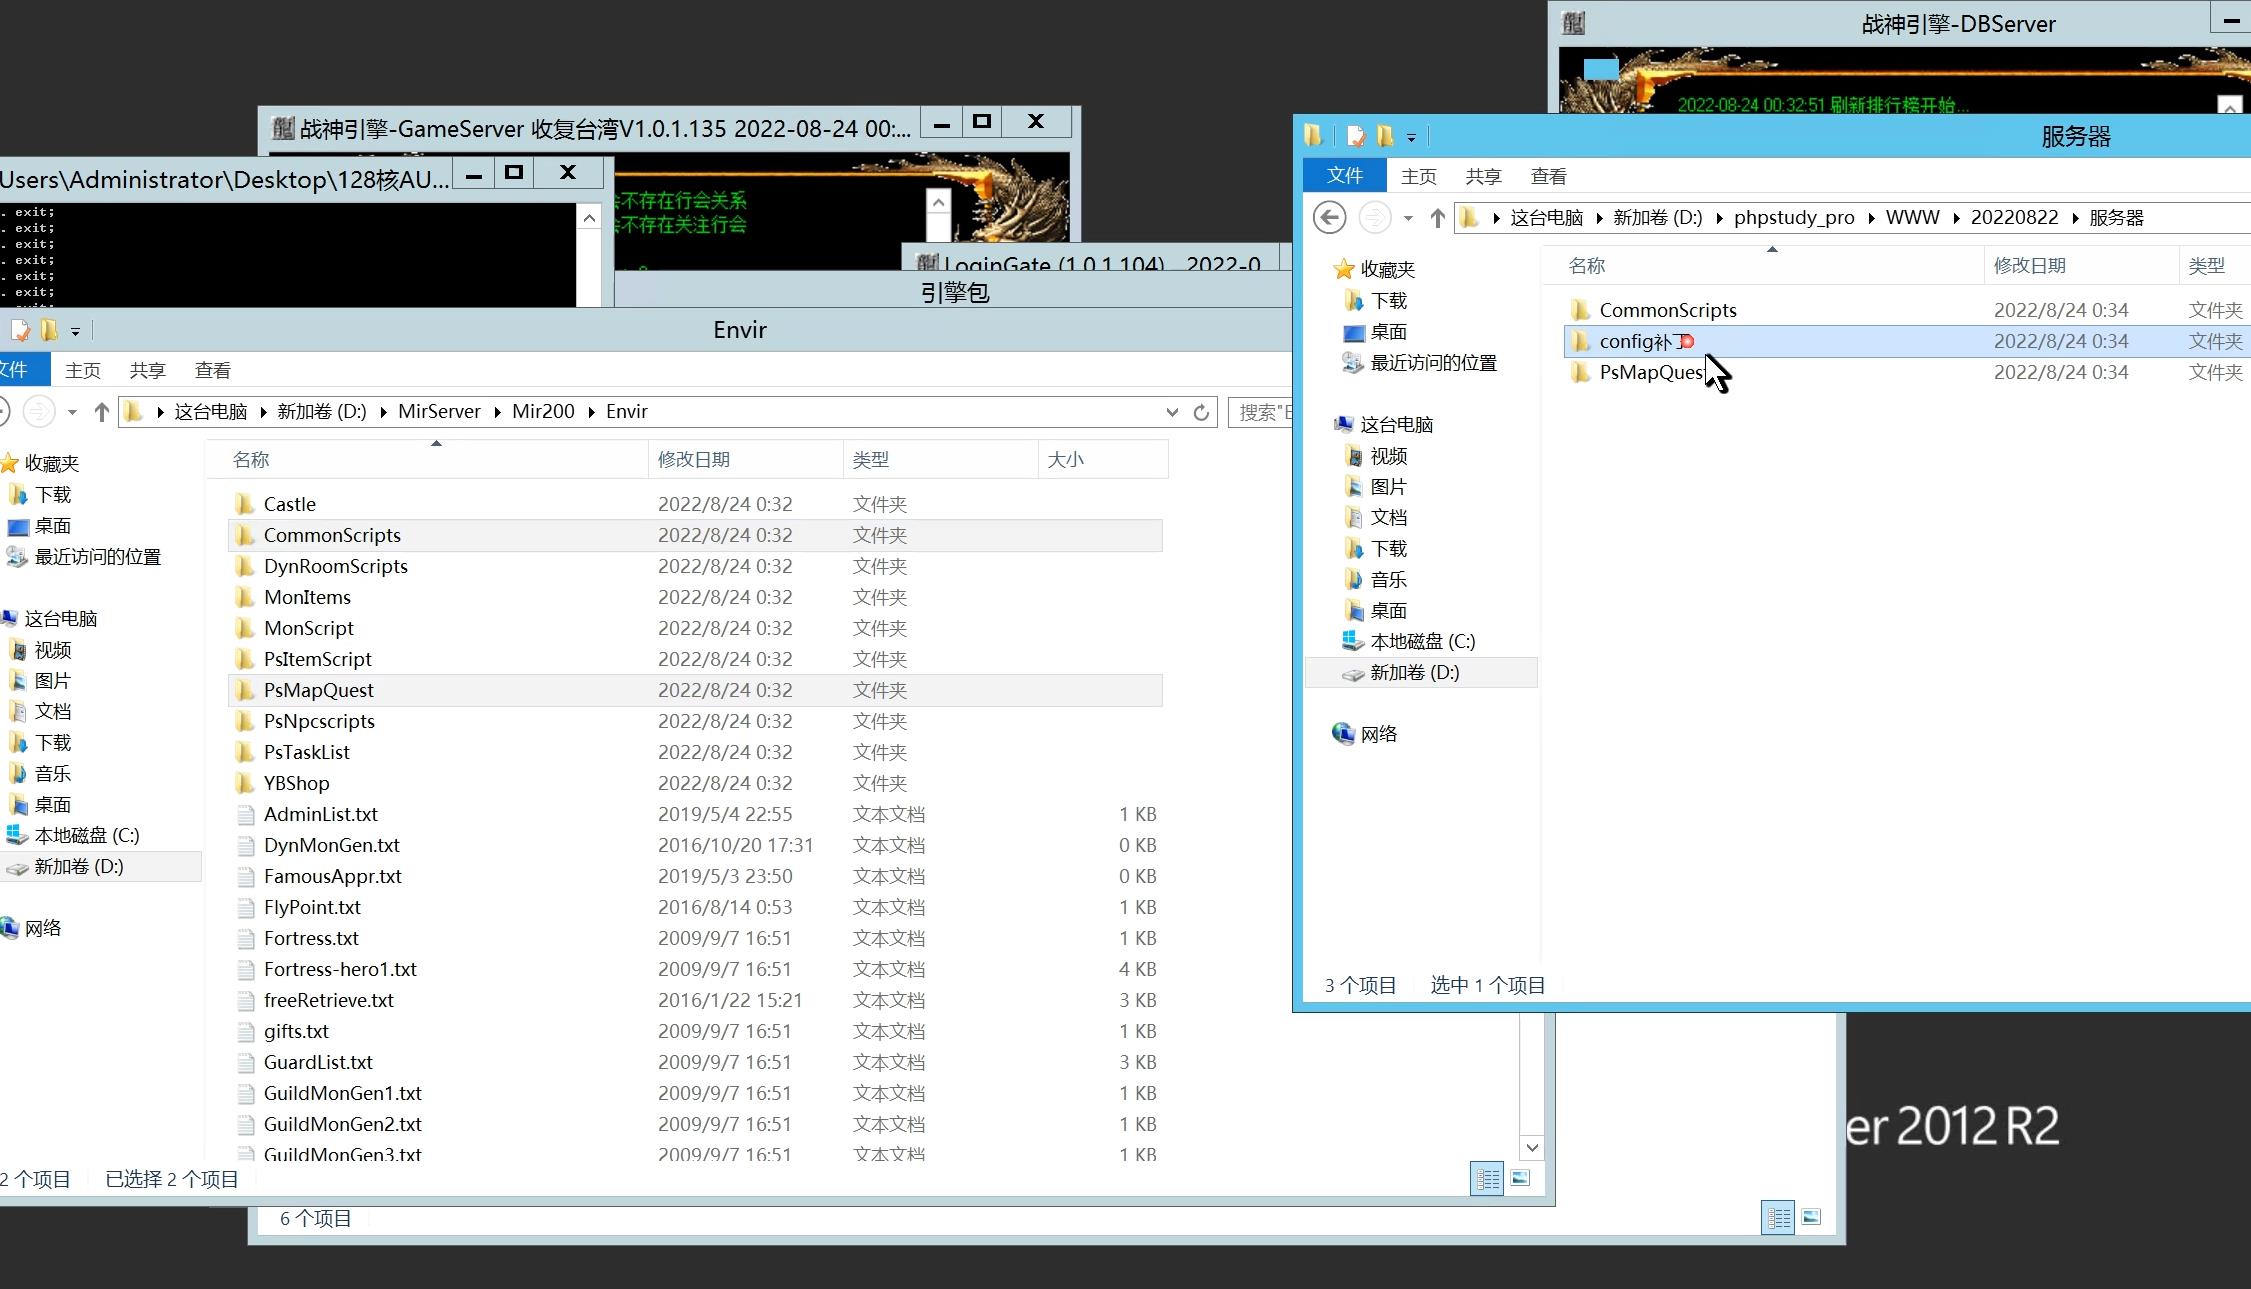The image size is (2251, 1289).
Task: Select freeRetrieve.txt file
Action: (329, 1000)
